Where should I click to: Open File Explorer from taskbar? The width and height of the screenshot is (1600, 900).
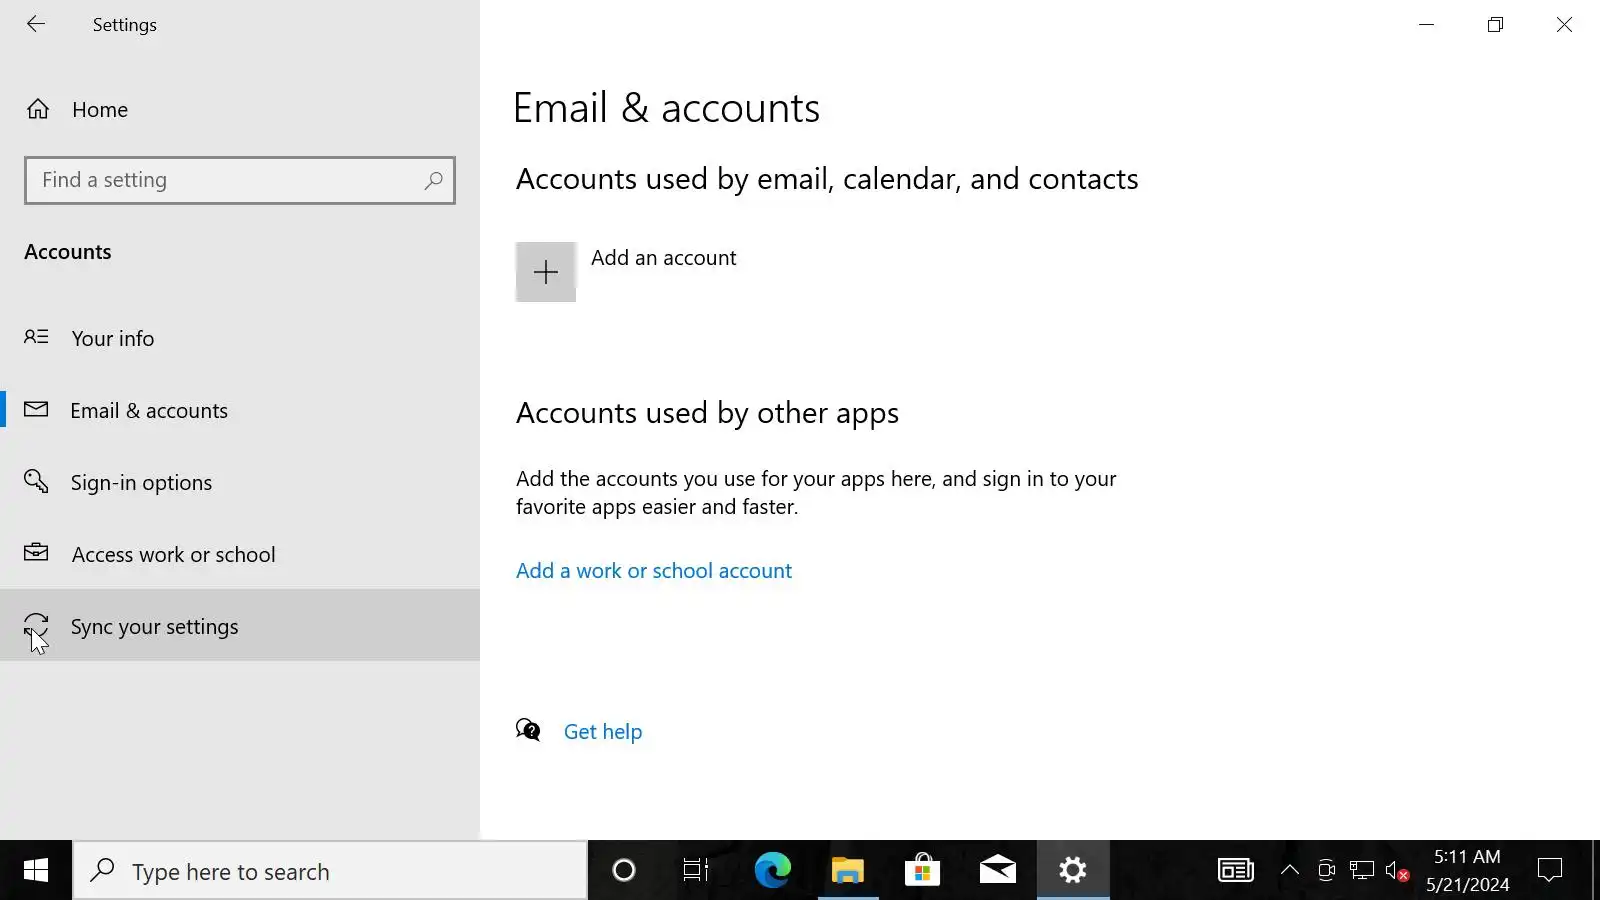click(848, 871)
